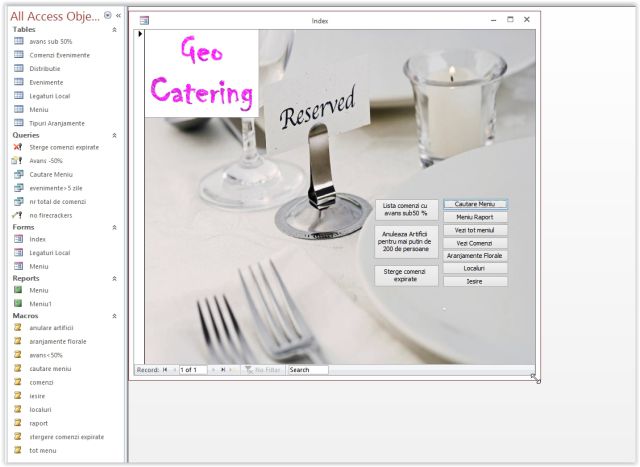Click the nr total de comenzi query icon
Viewport: 640px width, 467px height.
[19, 202]
